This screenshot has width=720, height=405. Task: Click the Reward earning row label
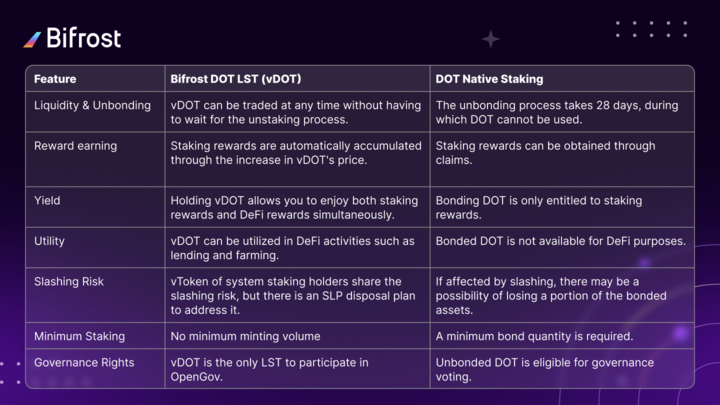tap(75, 146)
